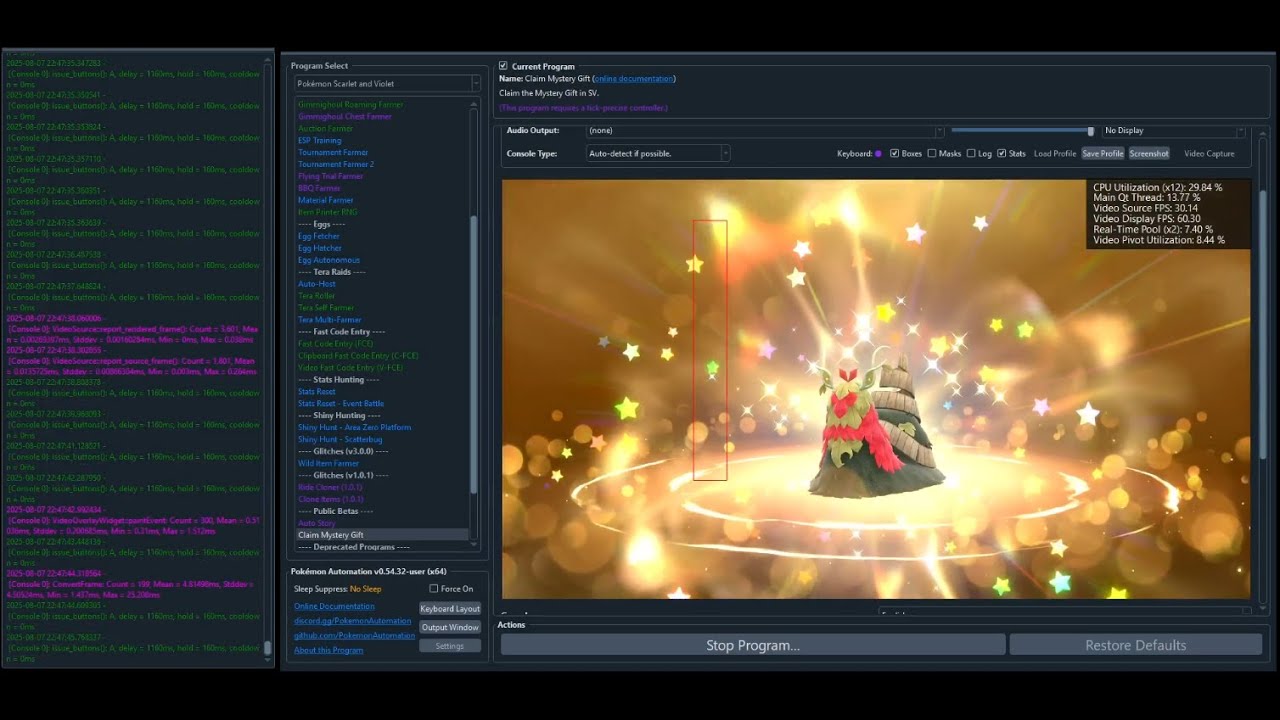The image size is (1280, 720).
Task: Click Restore Defaults button
Action: [1136, 646]
